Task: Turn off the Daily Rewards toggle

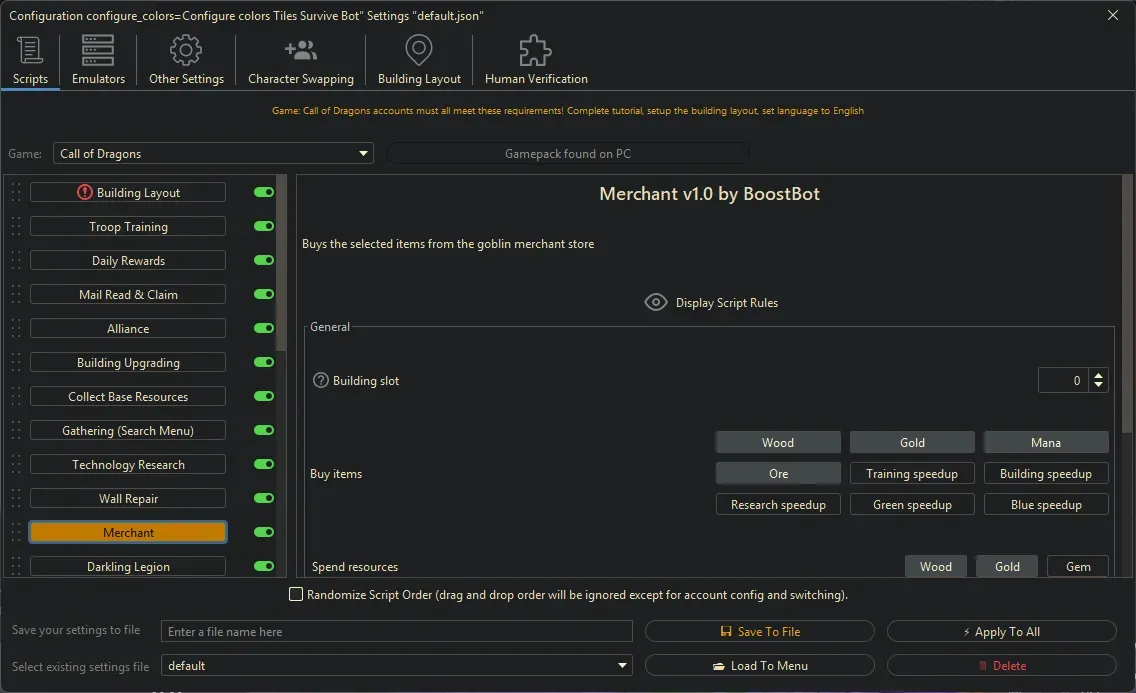Action: pyautogui.click(x=262, y=260)
